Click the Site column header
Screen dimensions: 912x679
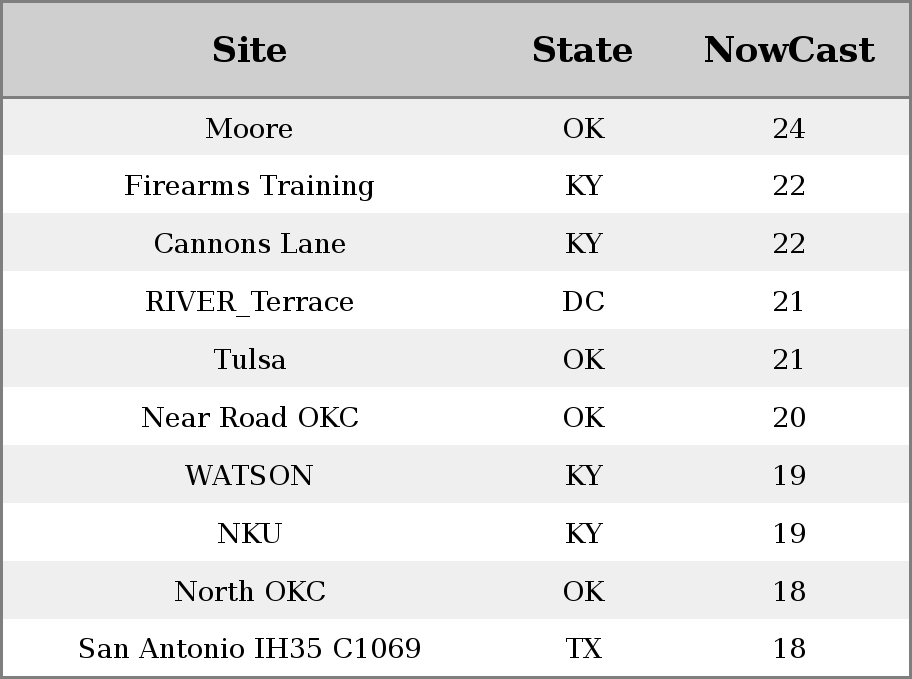[x=249, y=49]
